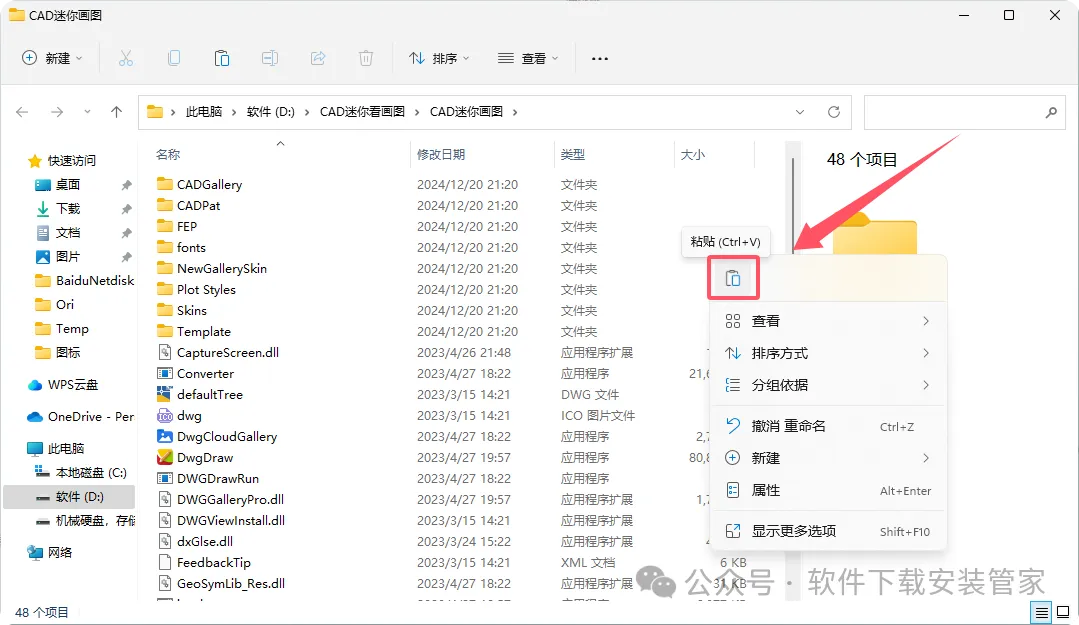Click the search magnifier icon
Viewport: 1079px width, 625px height.
[1051, 112]
